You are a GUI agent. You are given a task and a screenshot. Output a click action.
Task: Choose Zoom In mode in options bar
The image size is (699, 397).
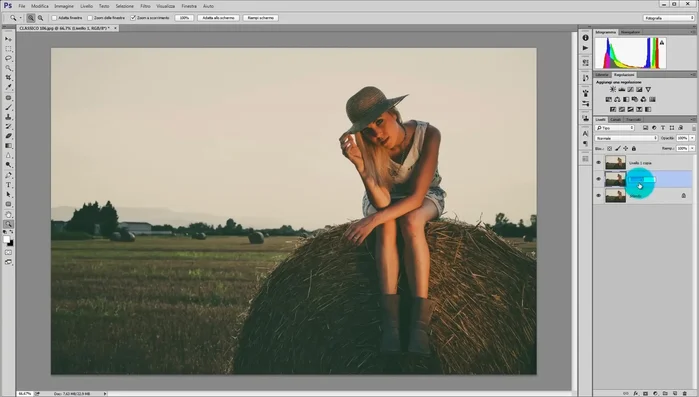[31, 18]
